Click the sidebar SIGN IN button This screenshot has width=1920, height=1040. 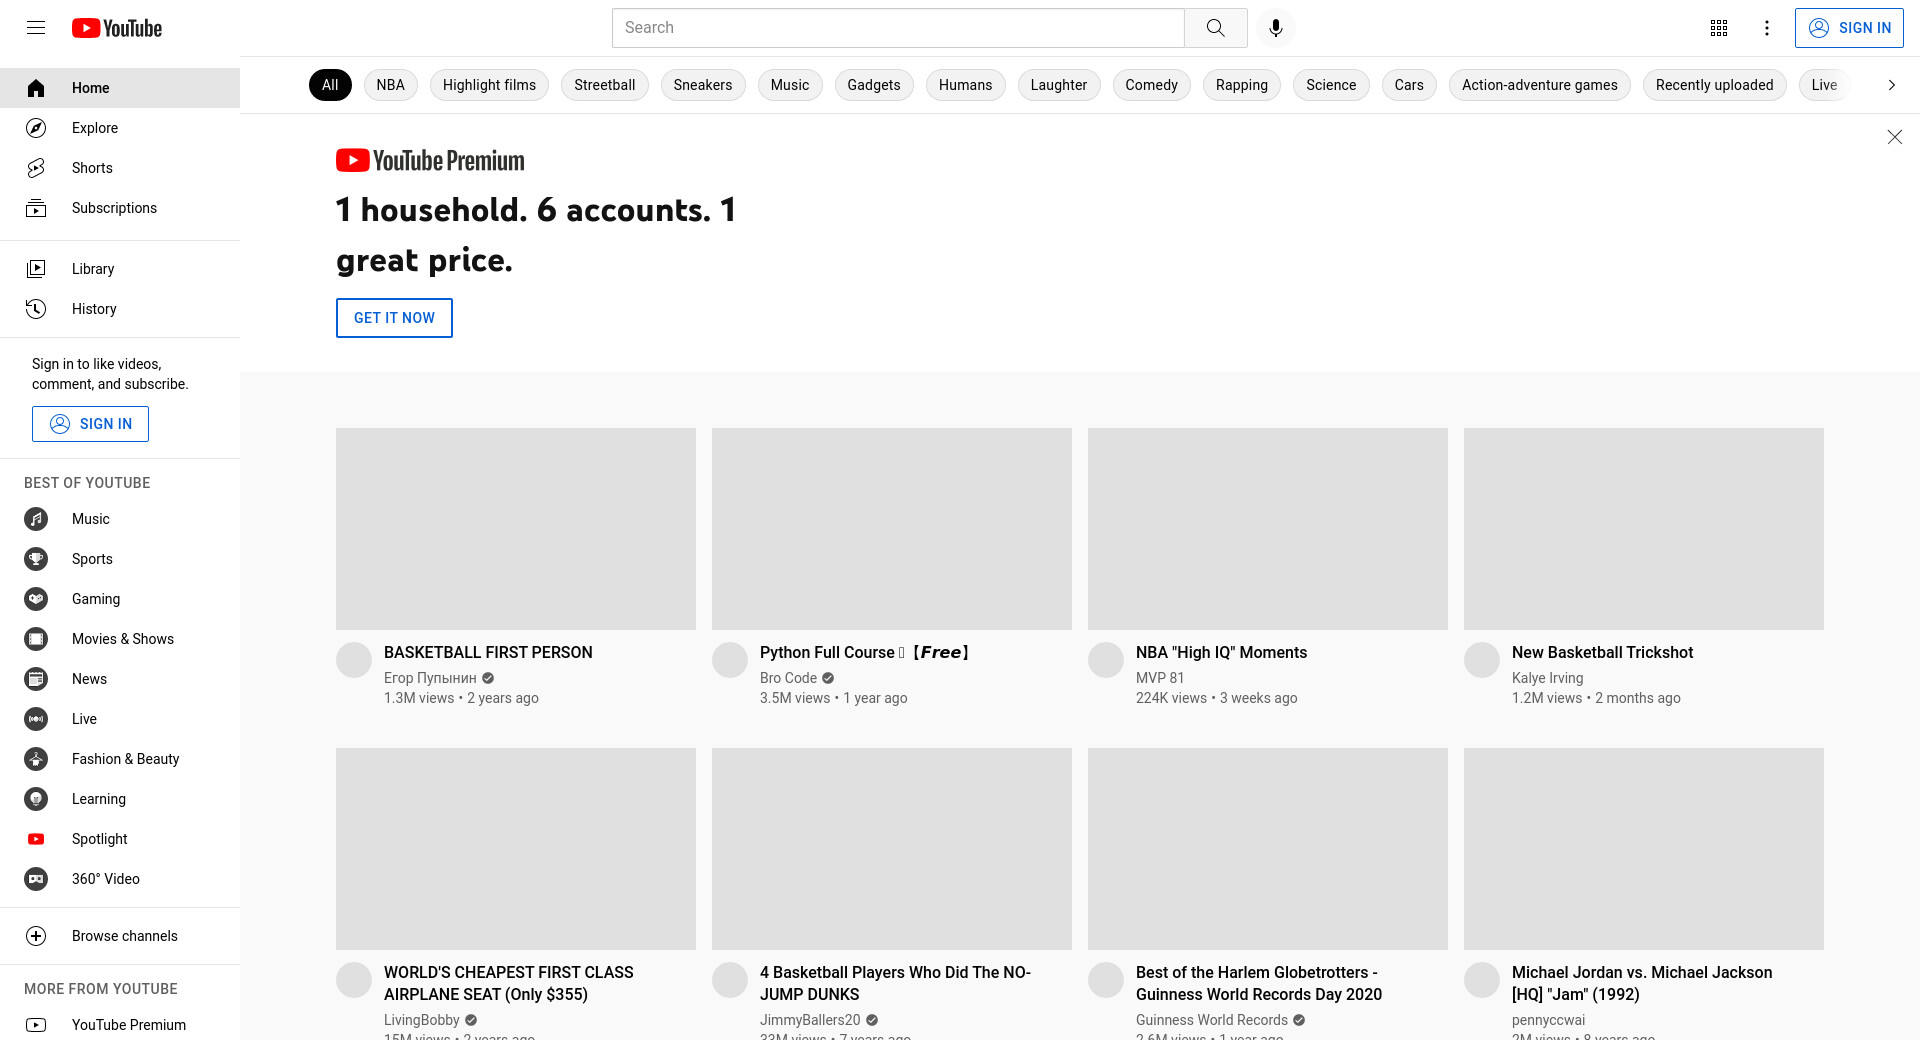coord(90,424)
